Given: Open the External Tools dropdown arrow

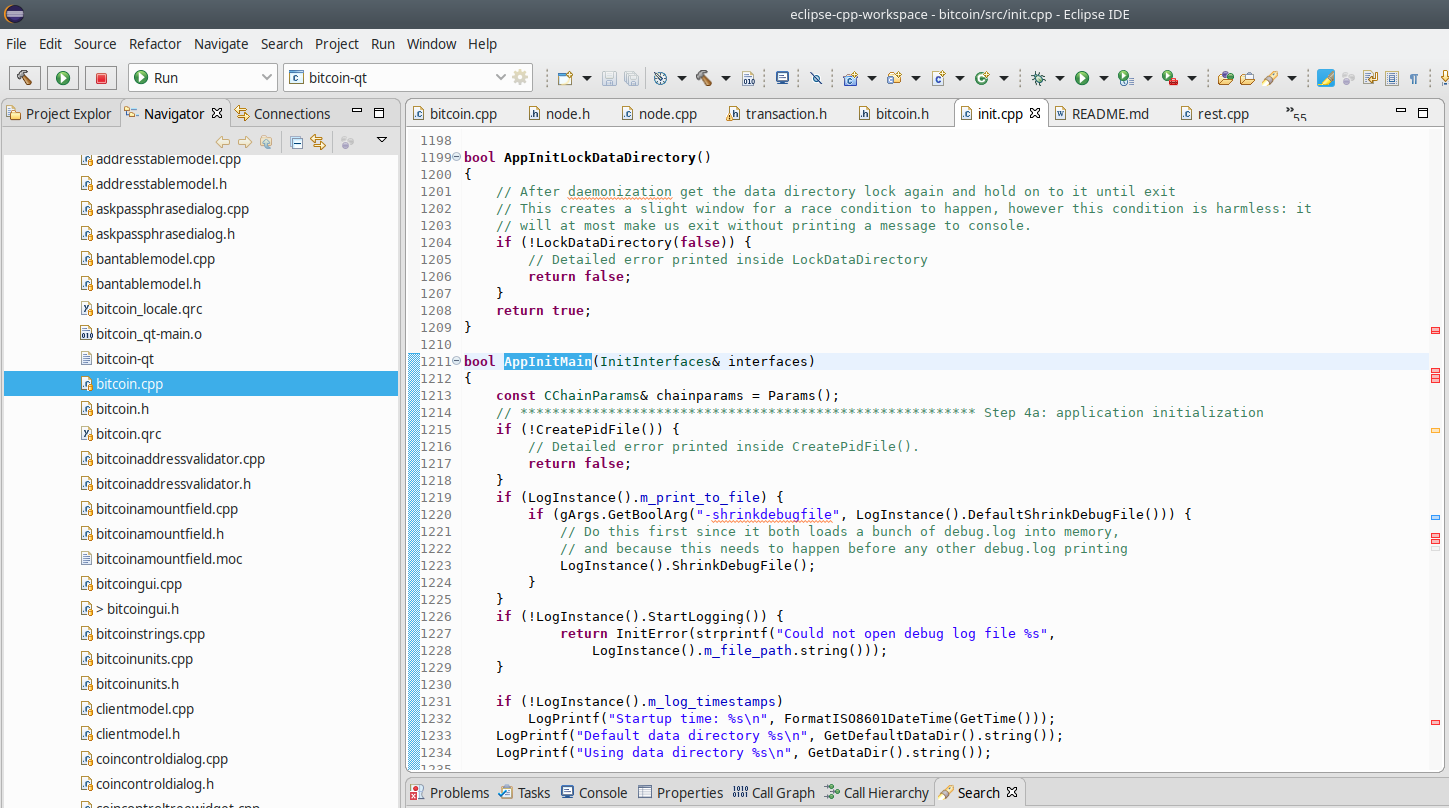Looking at the screenshot, I should (1192, 78).
